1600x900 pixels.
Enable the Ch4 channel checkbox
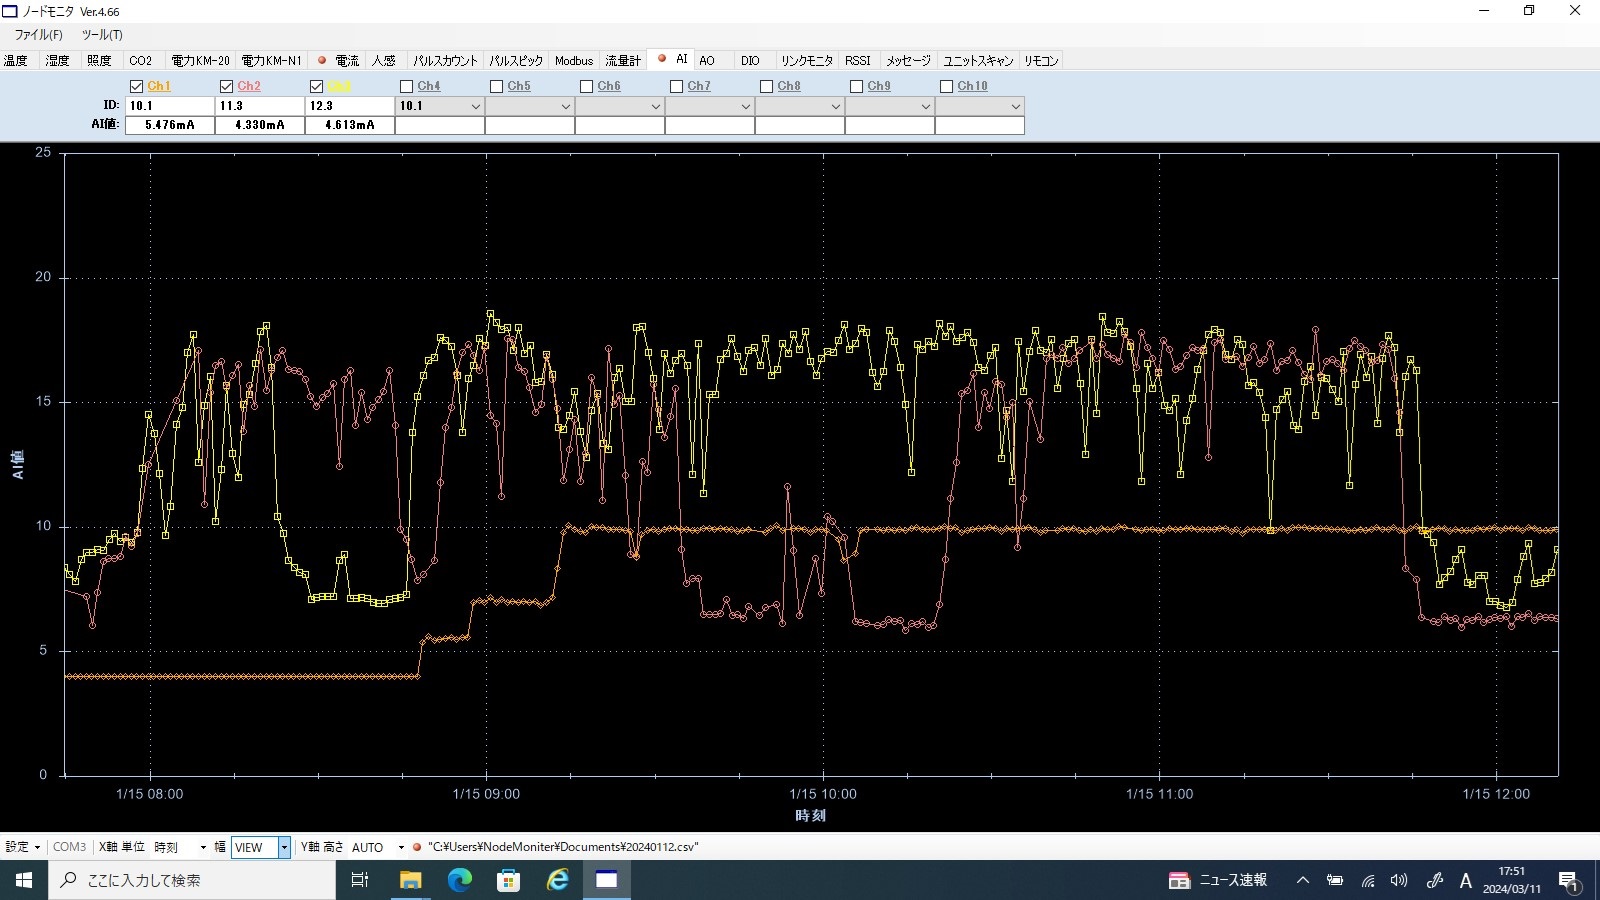(407, 87)
